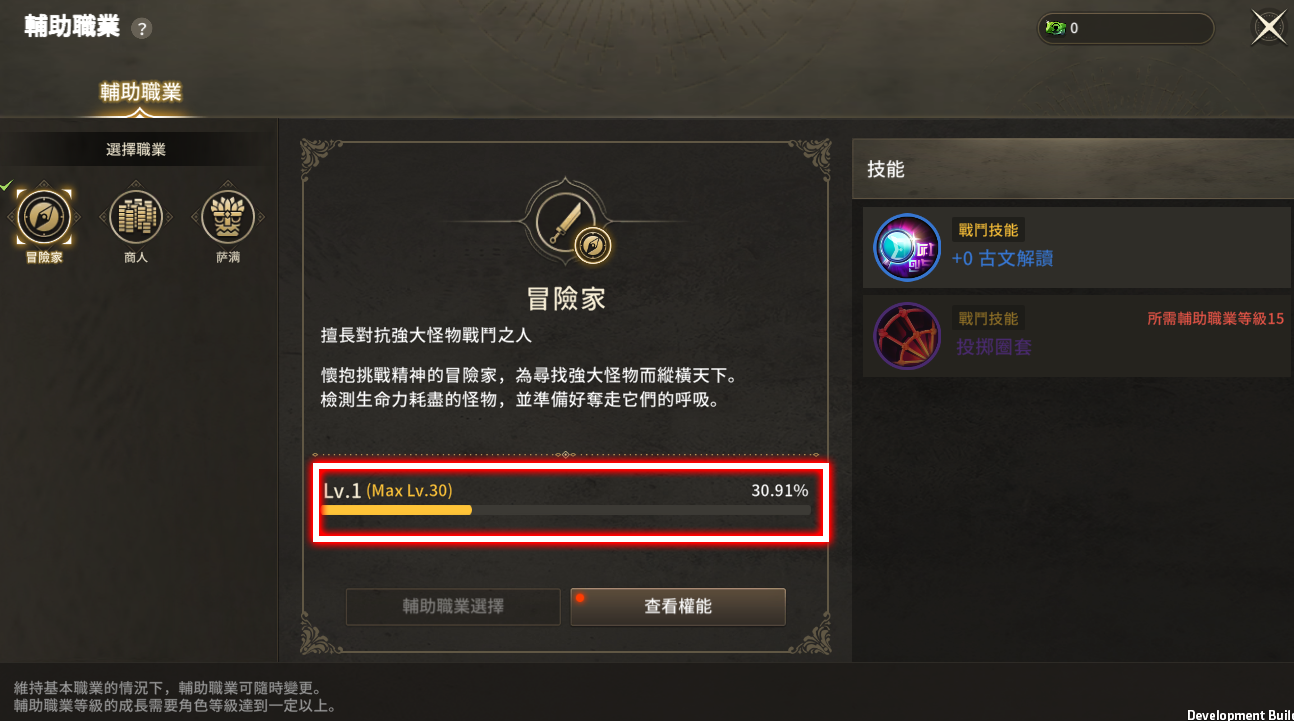Click the 投擲圈套 locked skill icon

(x=907, y=336)
